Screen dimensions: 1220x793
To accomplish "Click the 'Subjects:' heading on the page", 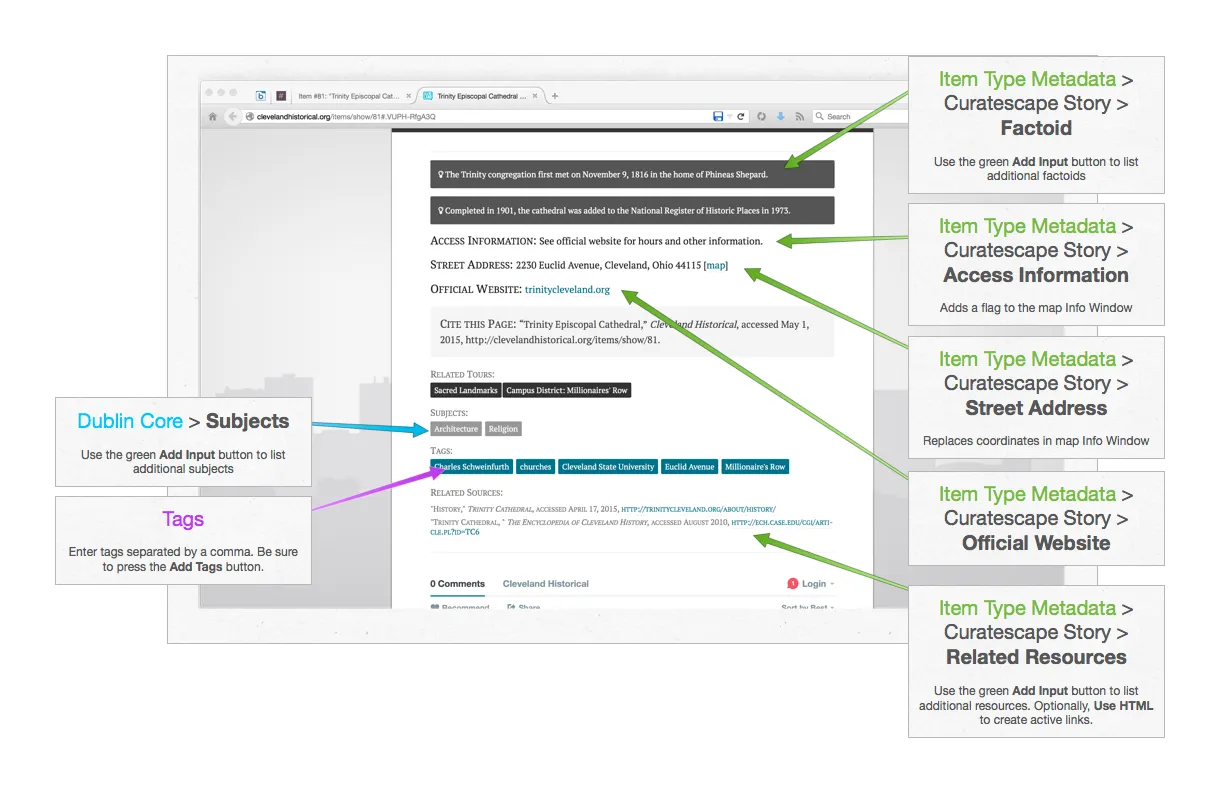I will (449, 413).
